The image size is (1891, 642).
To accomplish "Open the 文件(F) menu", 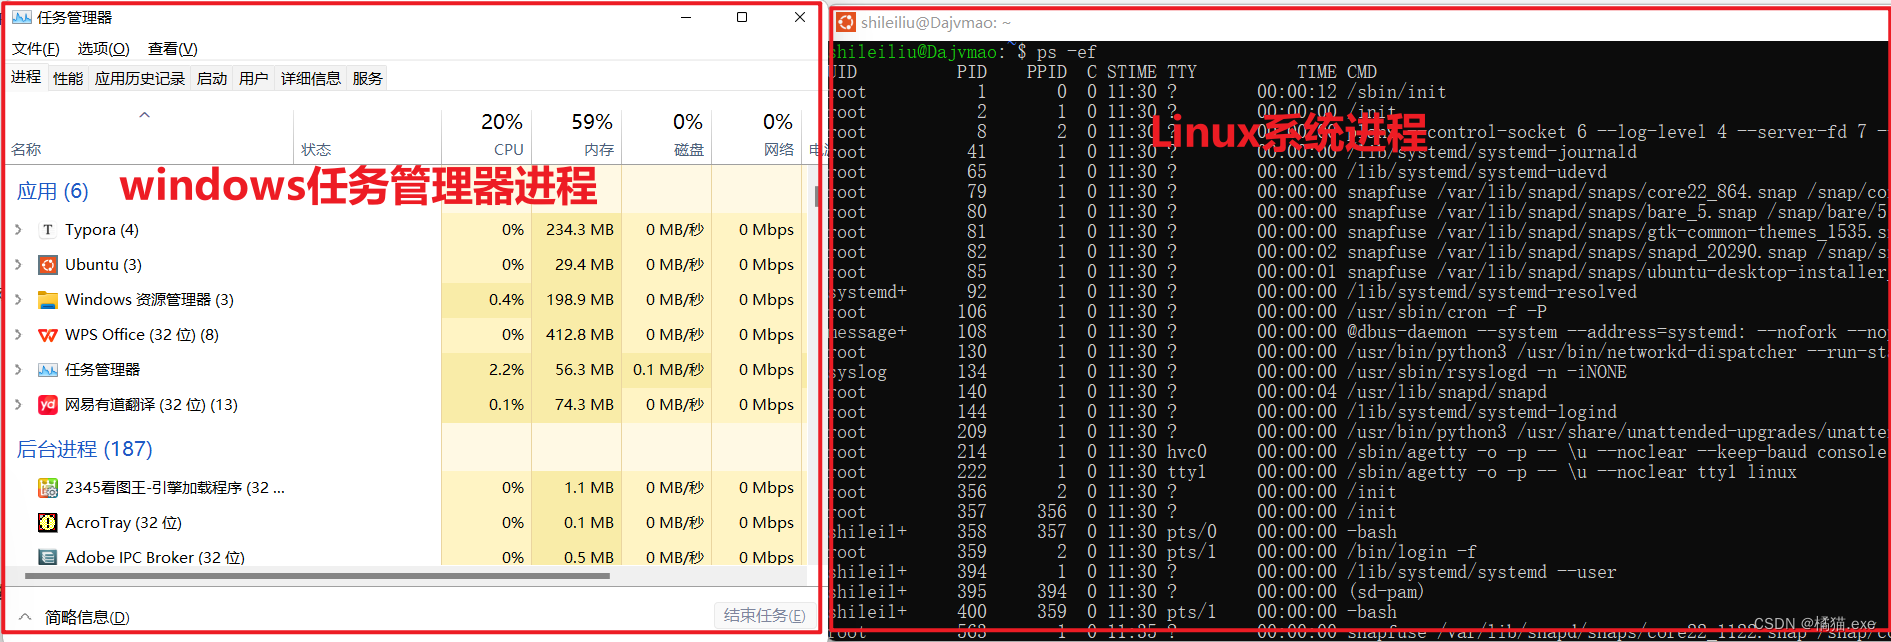I will coord(36,49).
